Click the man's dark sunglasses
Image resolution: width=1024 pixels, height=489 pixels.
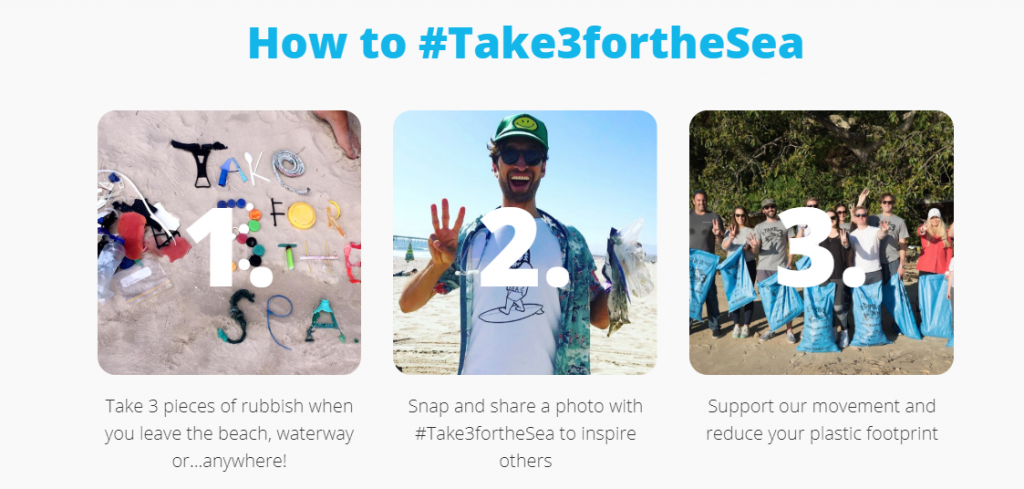522,155
